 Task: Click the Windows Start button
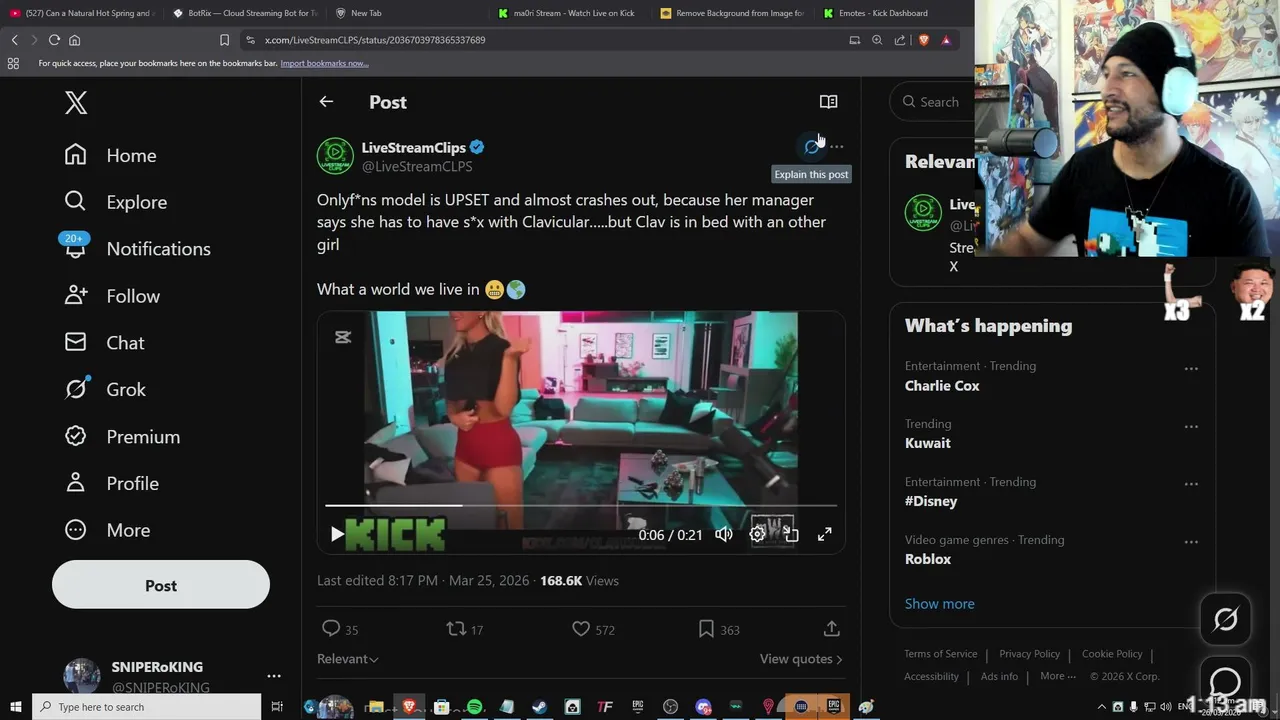click(15, 707)
